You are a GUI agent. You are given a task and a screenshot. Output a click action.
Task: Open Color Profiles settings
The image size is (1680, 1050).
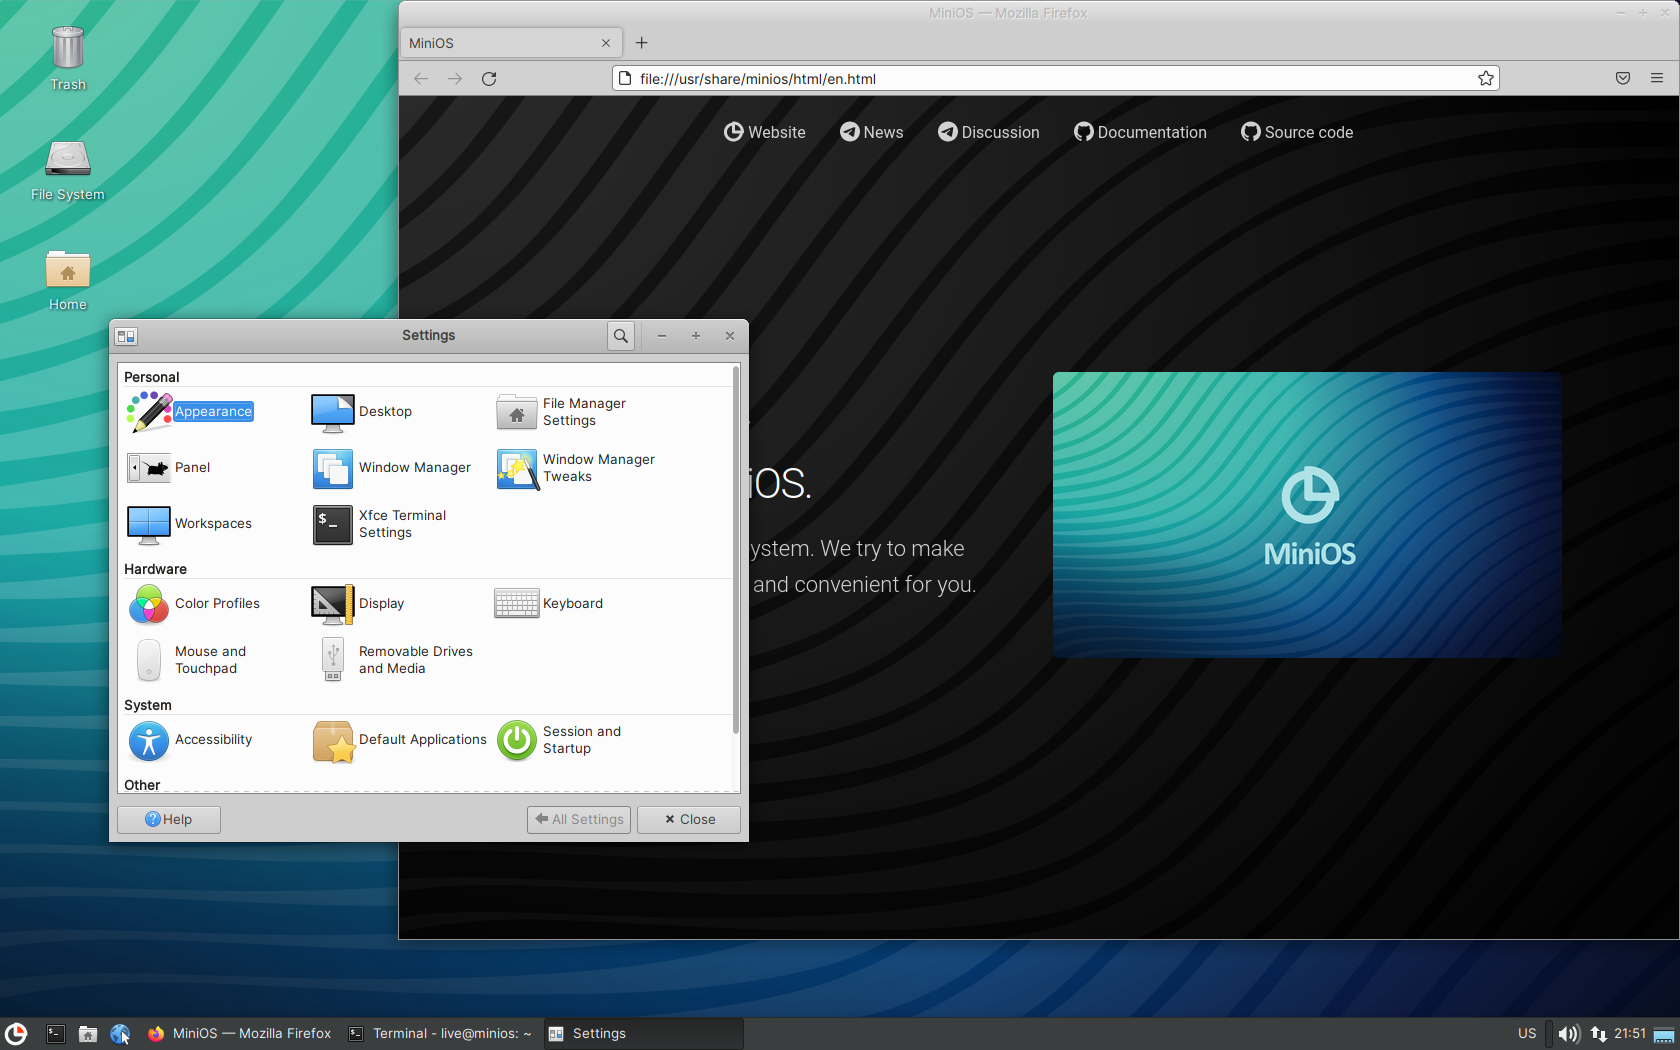coord(193,604)
